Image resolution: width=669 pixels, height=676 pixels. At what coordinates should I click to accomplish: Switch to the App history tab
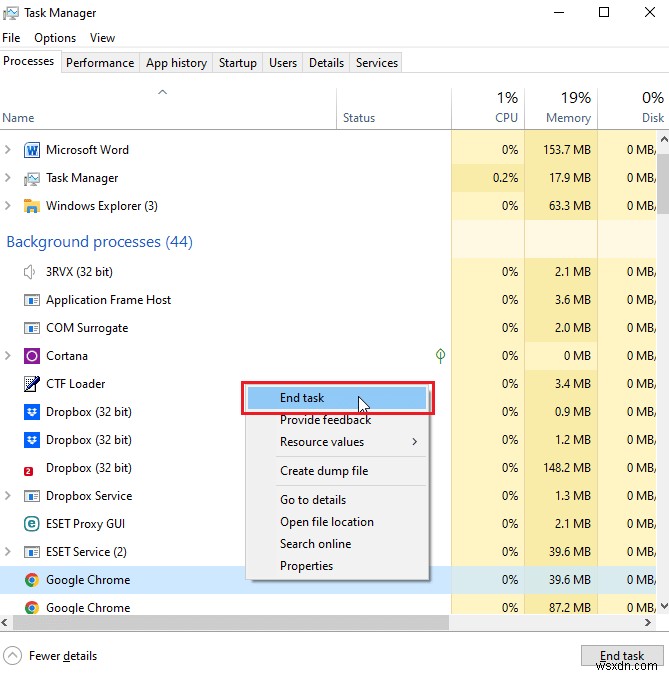176,63
